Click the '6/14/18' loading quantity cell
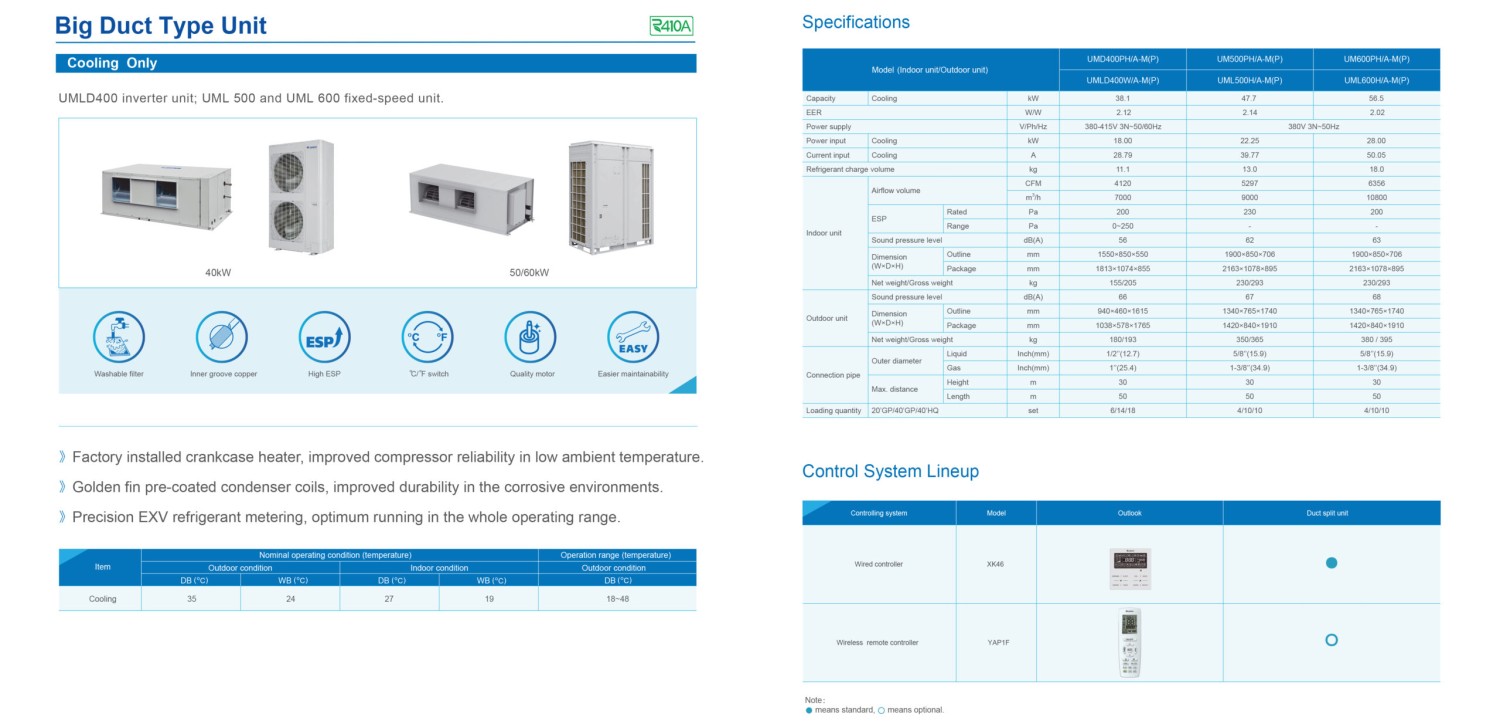 (1122, 410)
